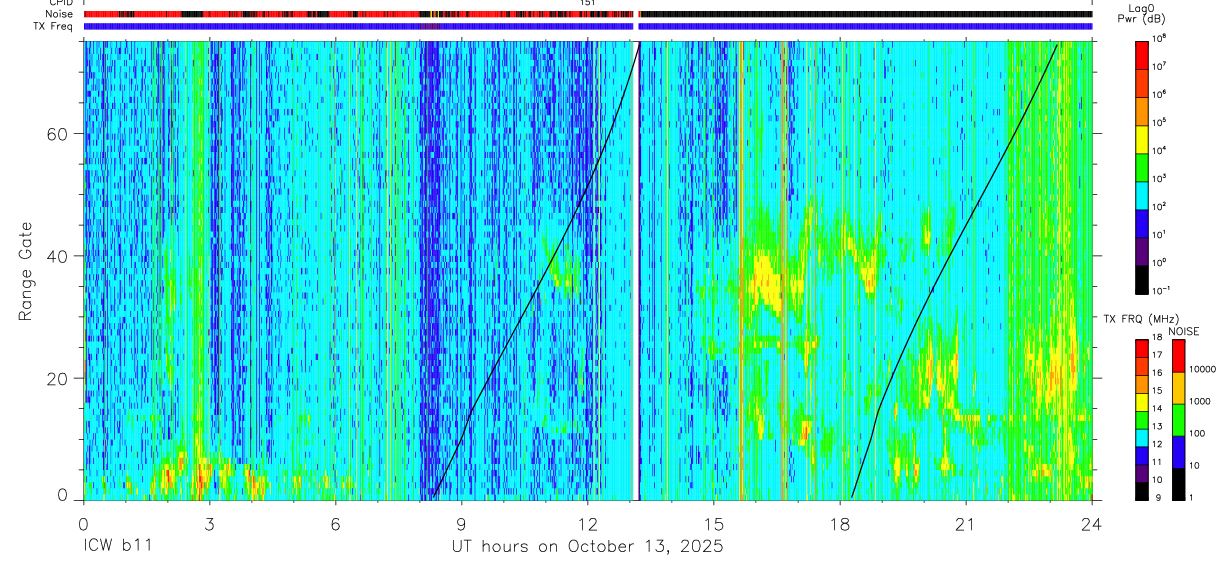This screenshot has width=1228, height=567.
Task: Click the 'TX Freq' row label
Action: tap(53, 26)
